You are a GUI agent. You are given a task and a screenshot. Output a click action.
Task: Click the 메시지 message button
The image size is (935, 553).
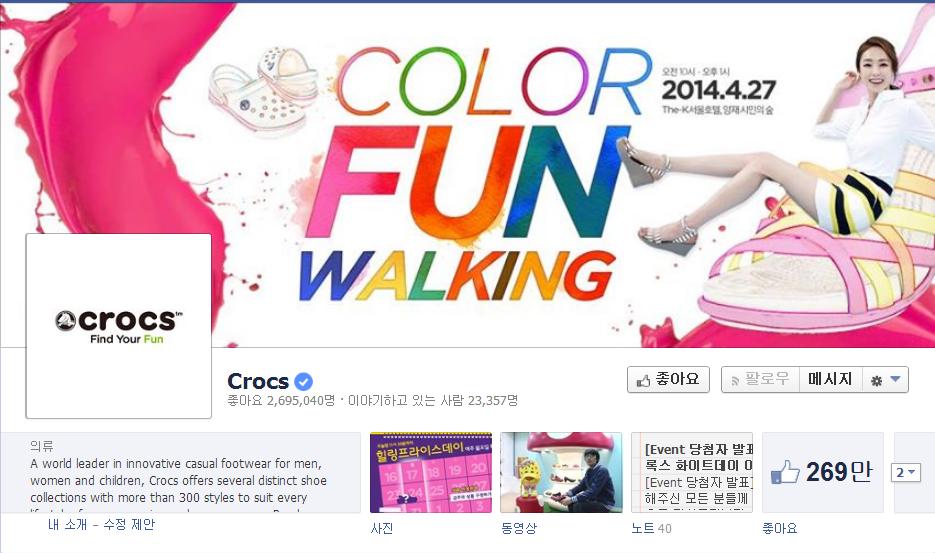click(830, 379)
